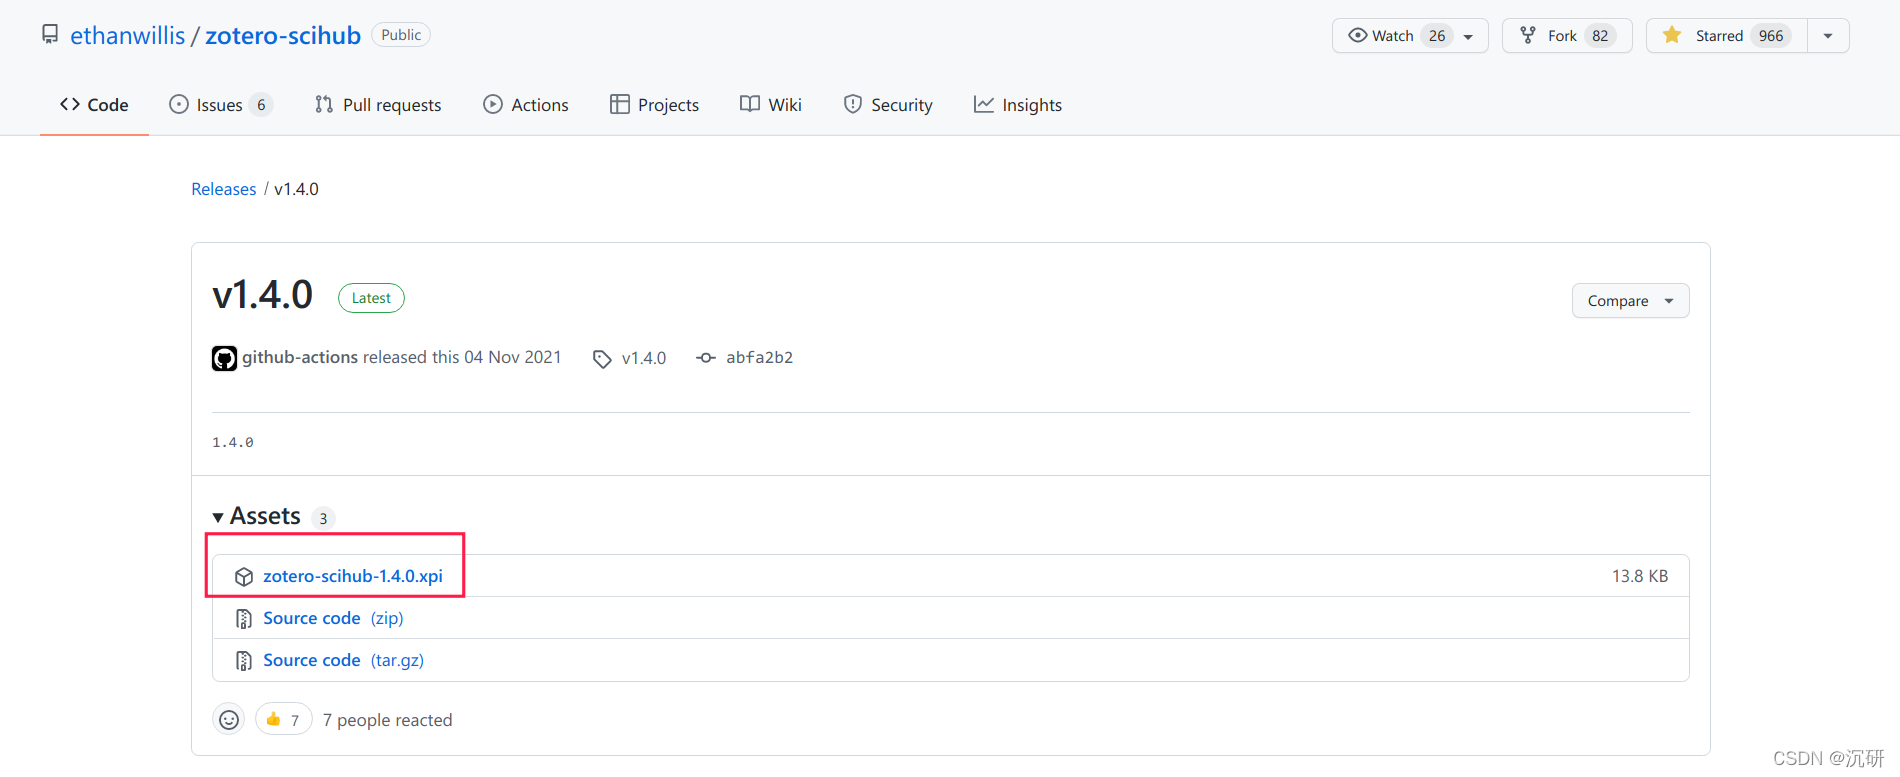Click the github-actions avatar icon
Screen dimensions: 1900x777
click(224, 358)
